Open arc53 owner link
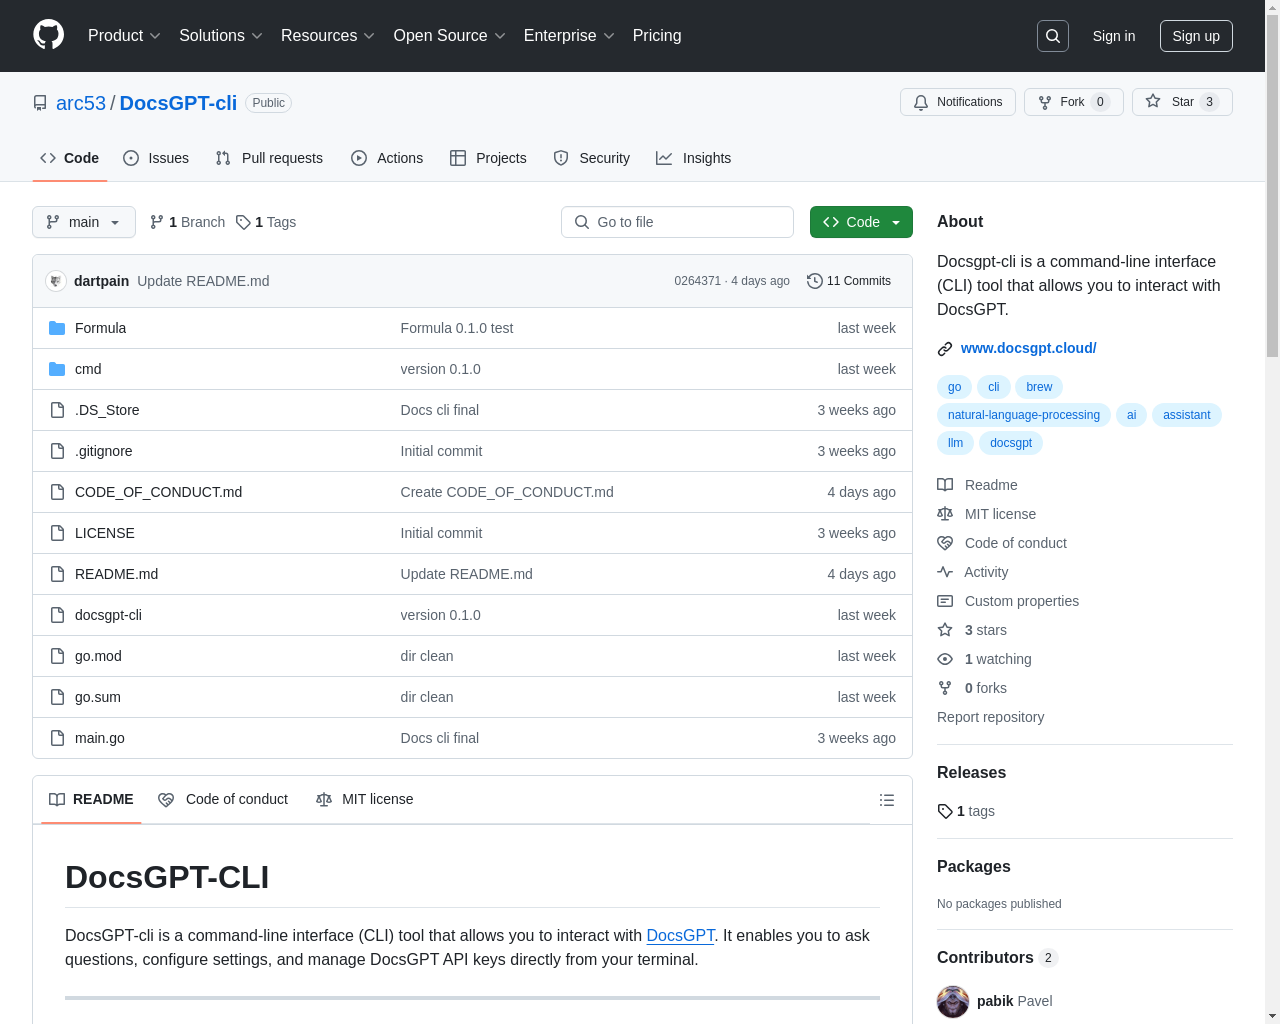Viewport: 1280px width, 1024px height. 81,103
